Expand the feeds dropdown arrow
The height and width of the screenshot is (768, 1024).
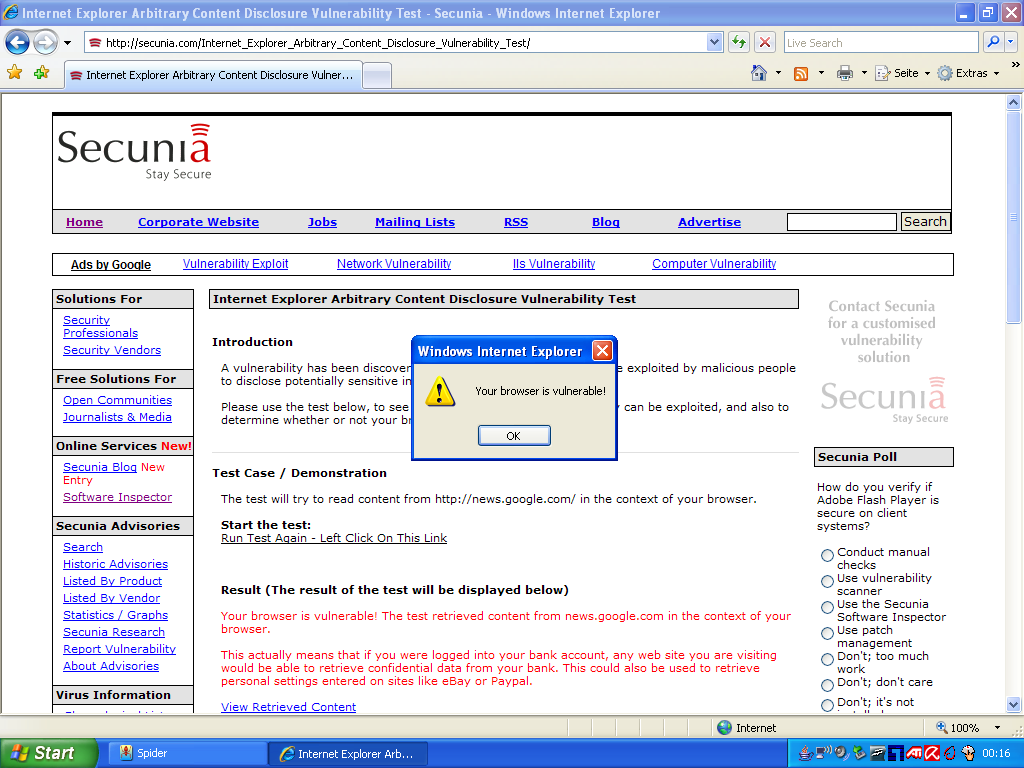[x=821, y=73]
